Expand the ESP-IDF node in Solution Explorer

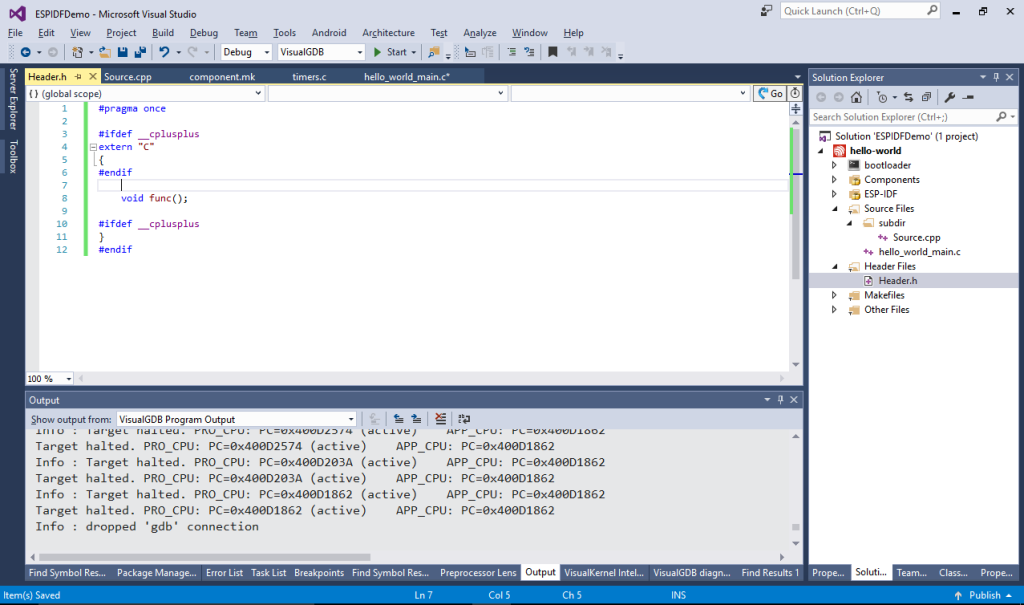(x=833, y=194)
